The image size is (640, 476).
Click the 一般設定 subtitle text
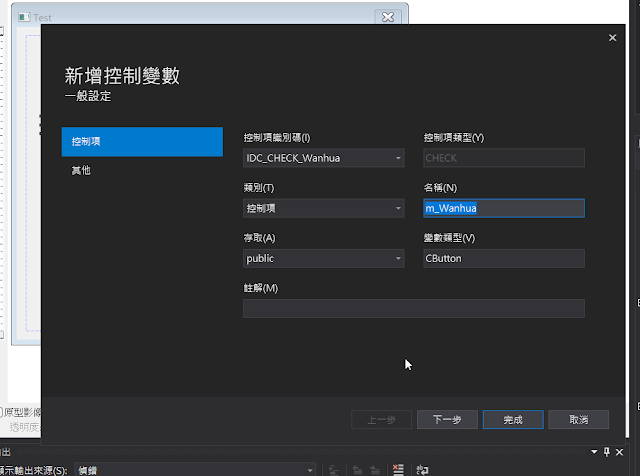click(x=88, y=96)
